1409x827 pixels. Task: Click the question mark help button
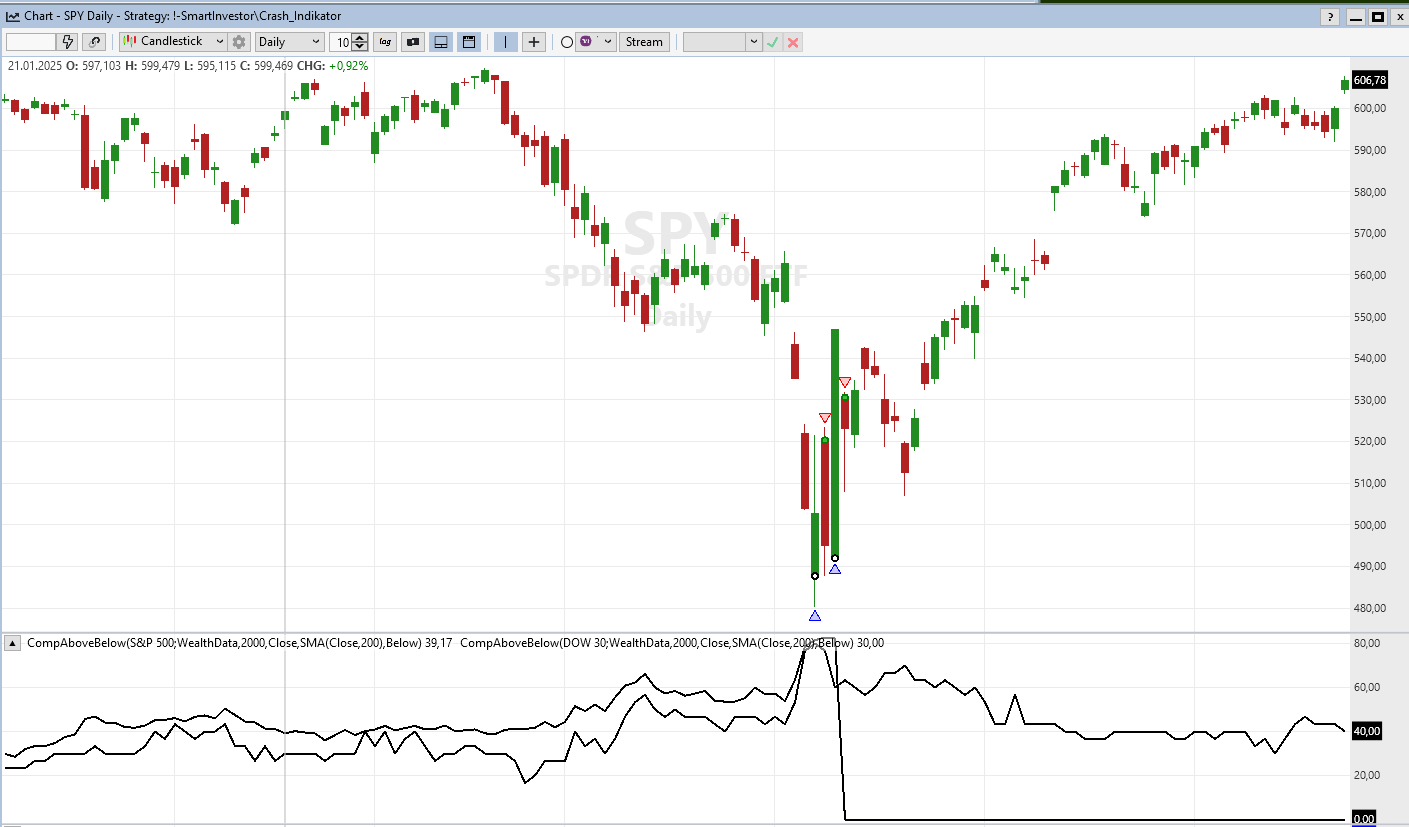click(x=1329, y=16)
